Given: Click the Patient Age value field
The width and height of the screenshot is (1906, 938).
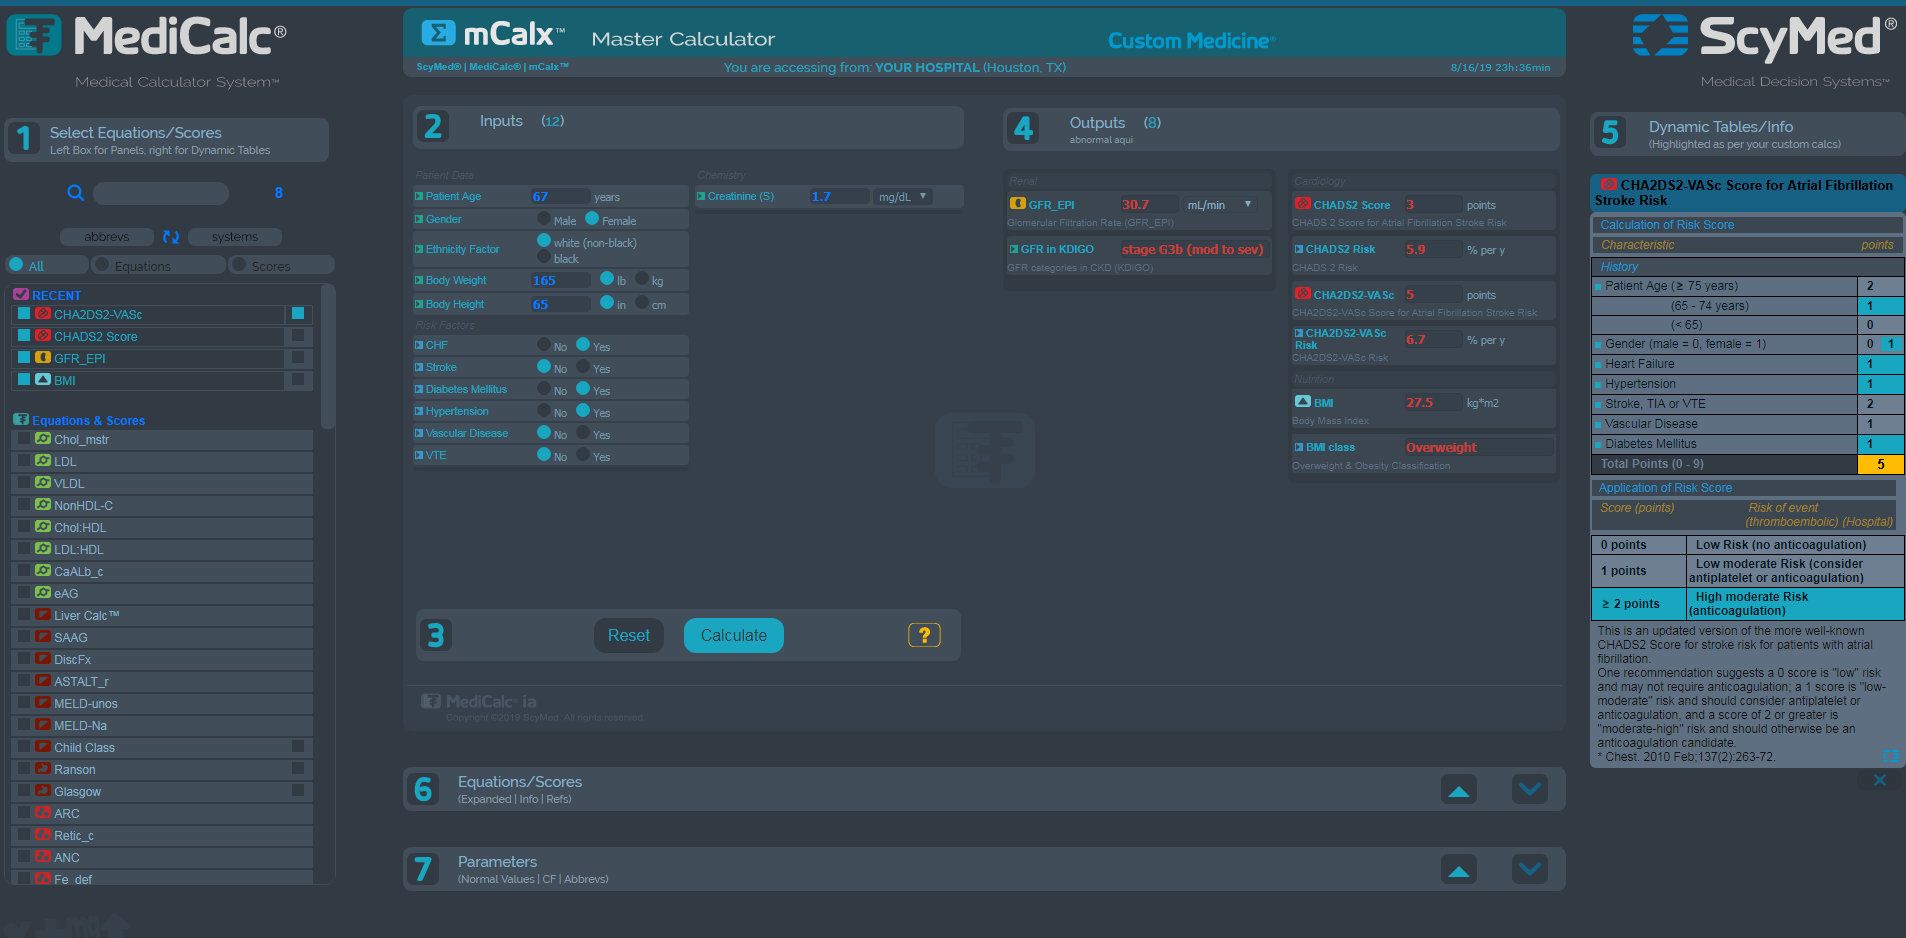Looking at the screenshot, I should [560, 197].
